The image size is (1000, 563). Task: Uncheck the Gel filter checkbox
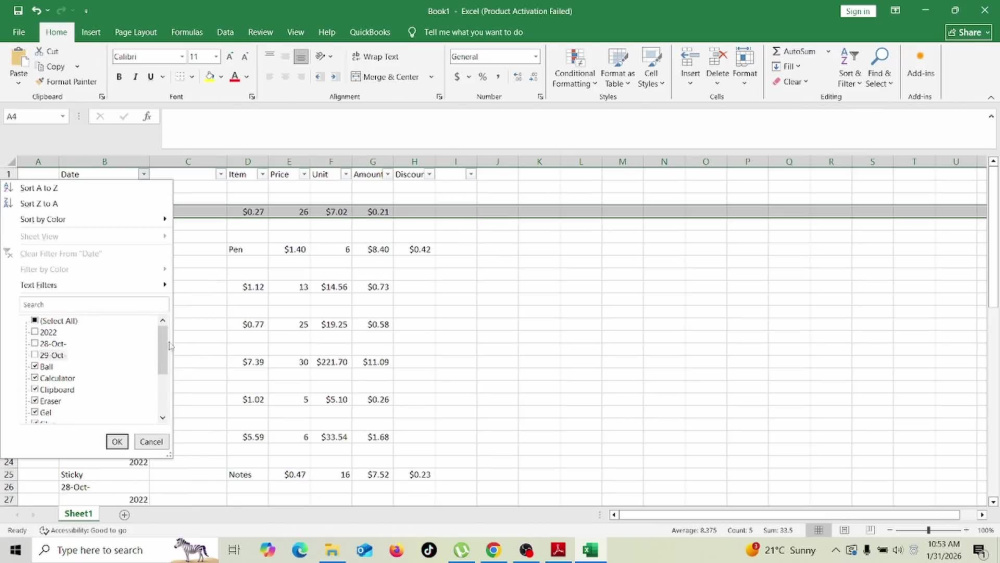click(34, 412)
